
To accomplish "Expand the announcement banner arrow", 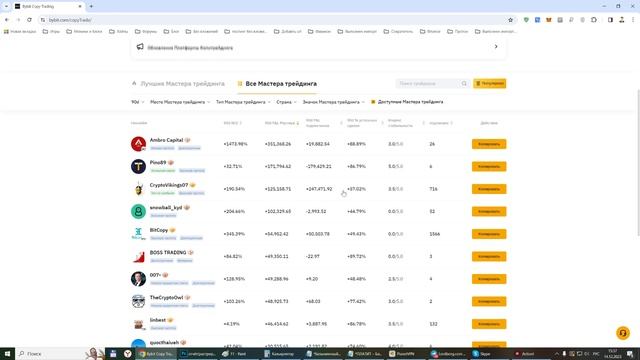I will [x=496, y=47].
